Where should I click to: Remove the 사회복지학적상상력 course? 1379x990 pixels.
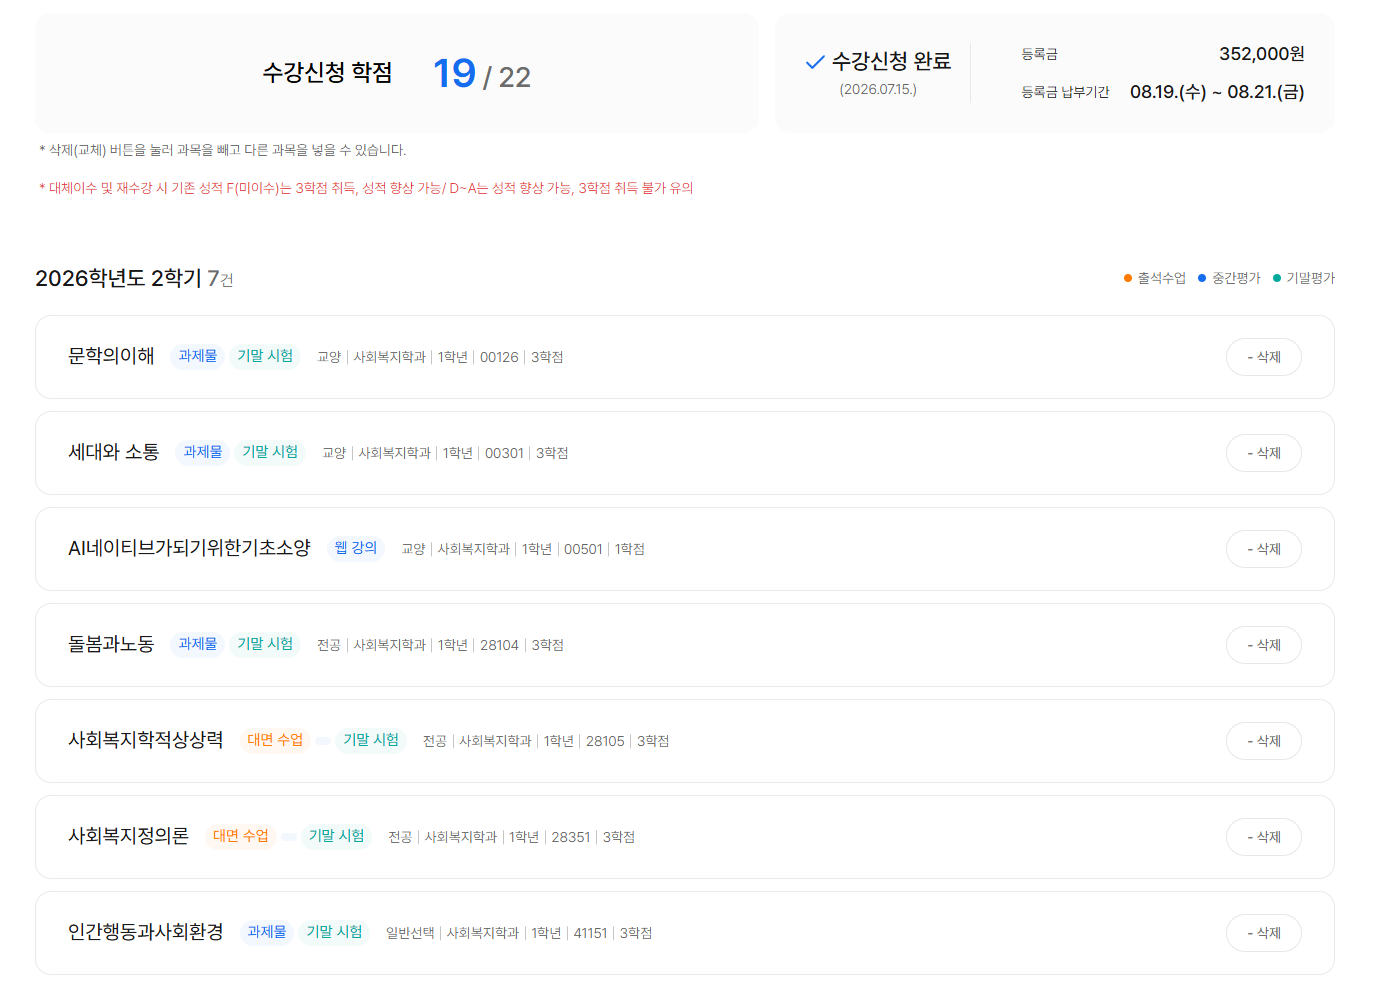tap(1263, 741)
